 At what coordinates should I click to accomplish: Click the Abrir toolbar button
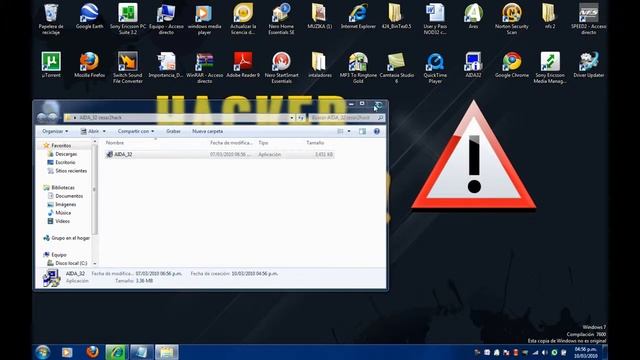[x=90, y=131]
